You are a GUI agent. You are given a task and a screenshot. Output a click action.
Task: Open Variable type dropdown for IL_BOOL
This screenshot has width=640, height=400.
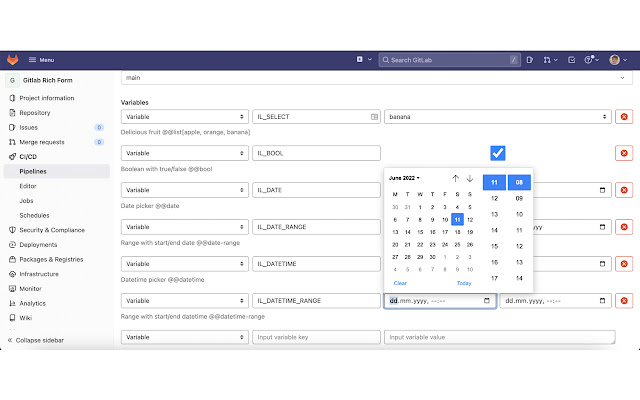184,153
